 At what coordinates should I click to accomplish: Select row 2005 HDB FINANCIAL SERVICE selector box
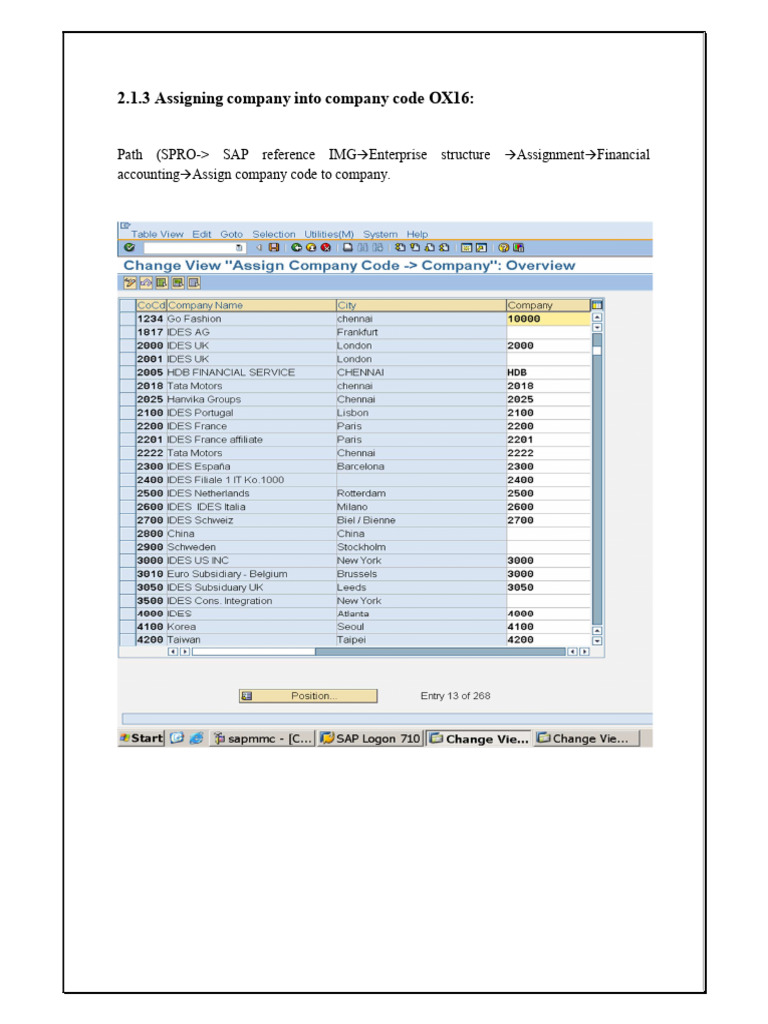[127, 372]
